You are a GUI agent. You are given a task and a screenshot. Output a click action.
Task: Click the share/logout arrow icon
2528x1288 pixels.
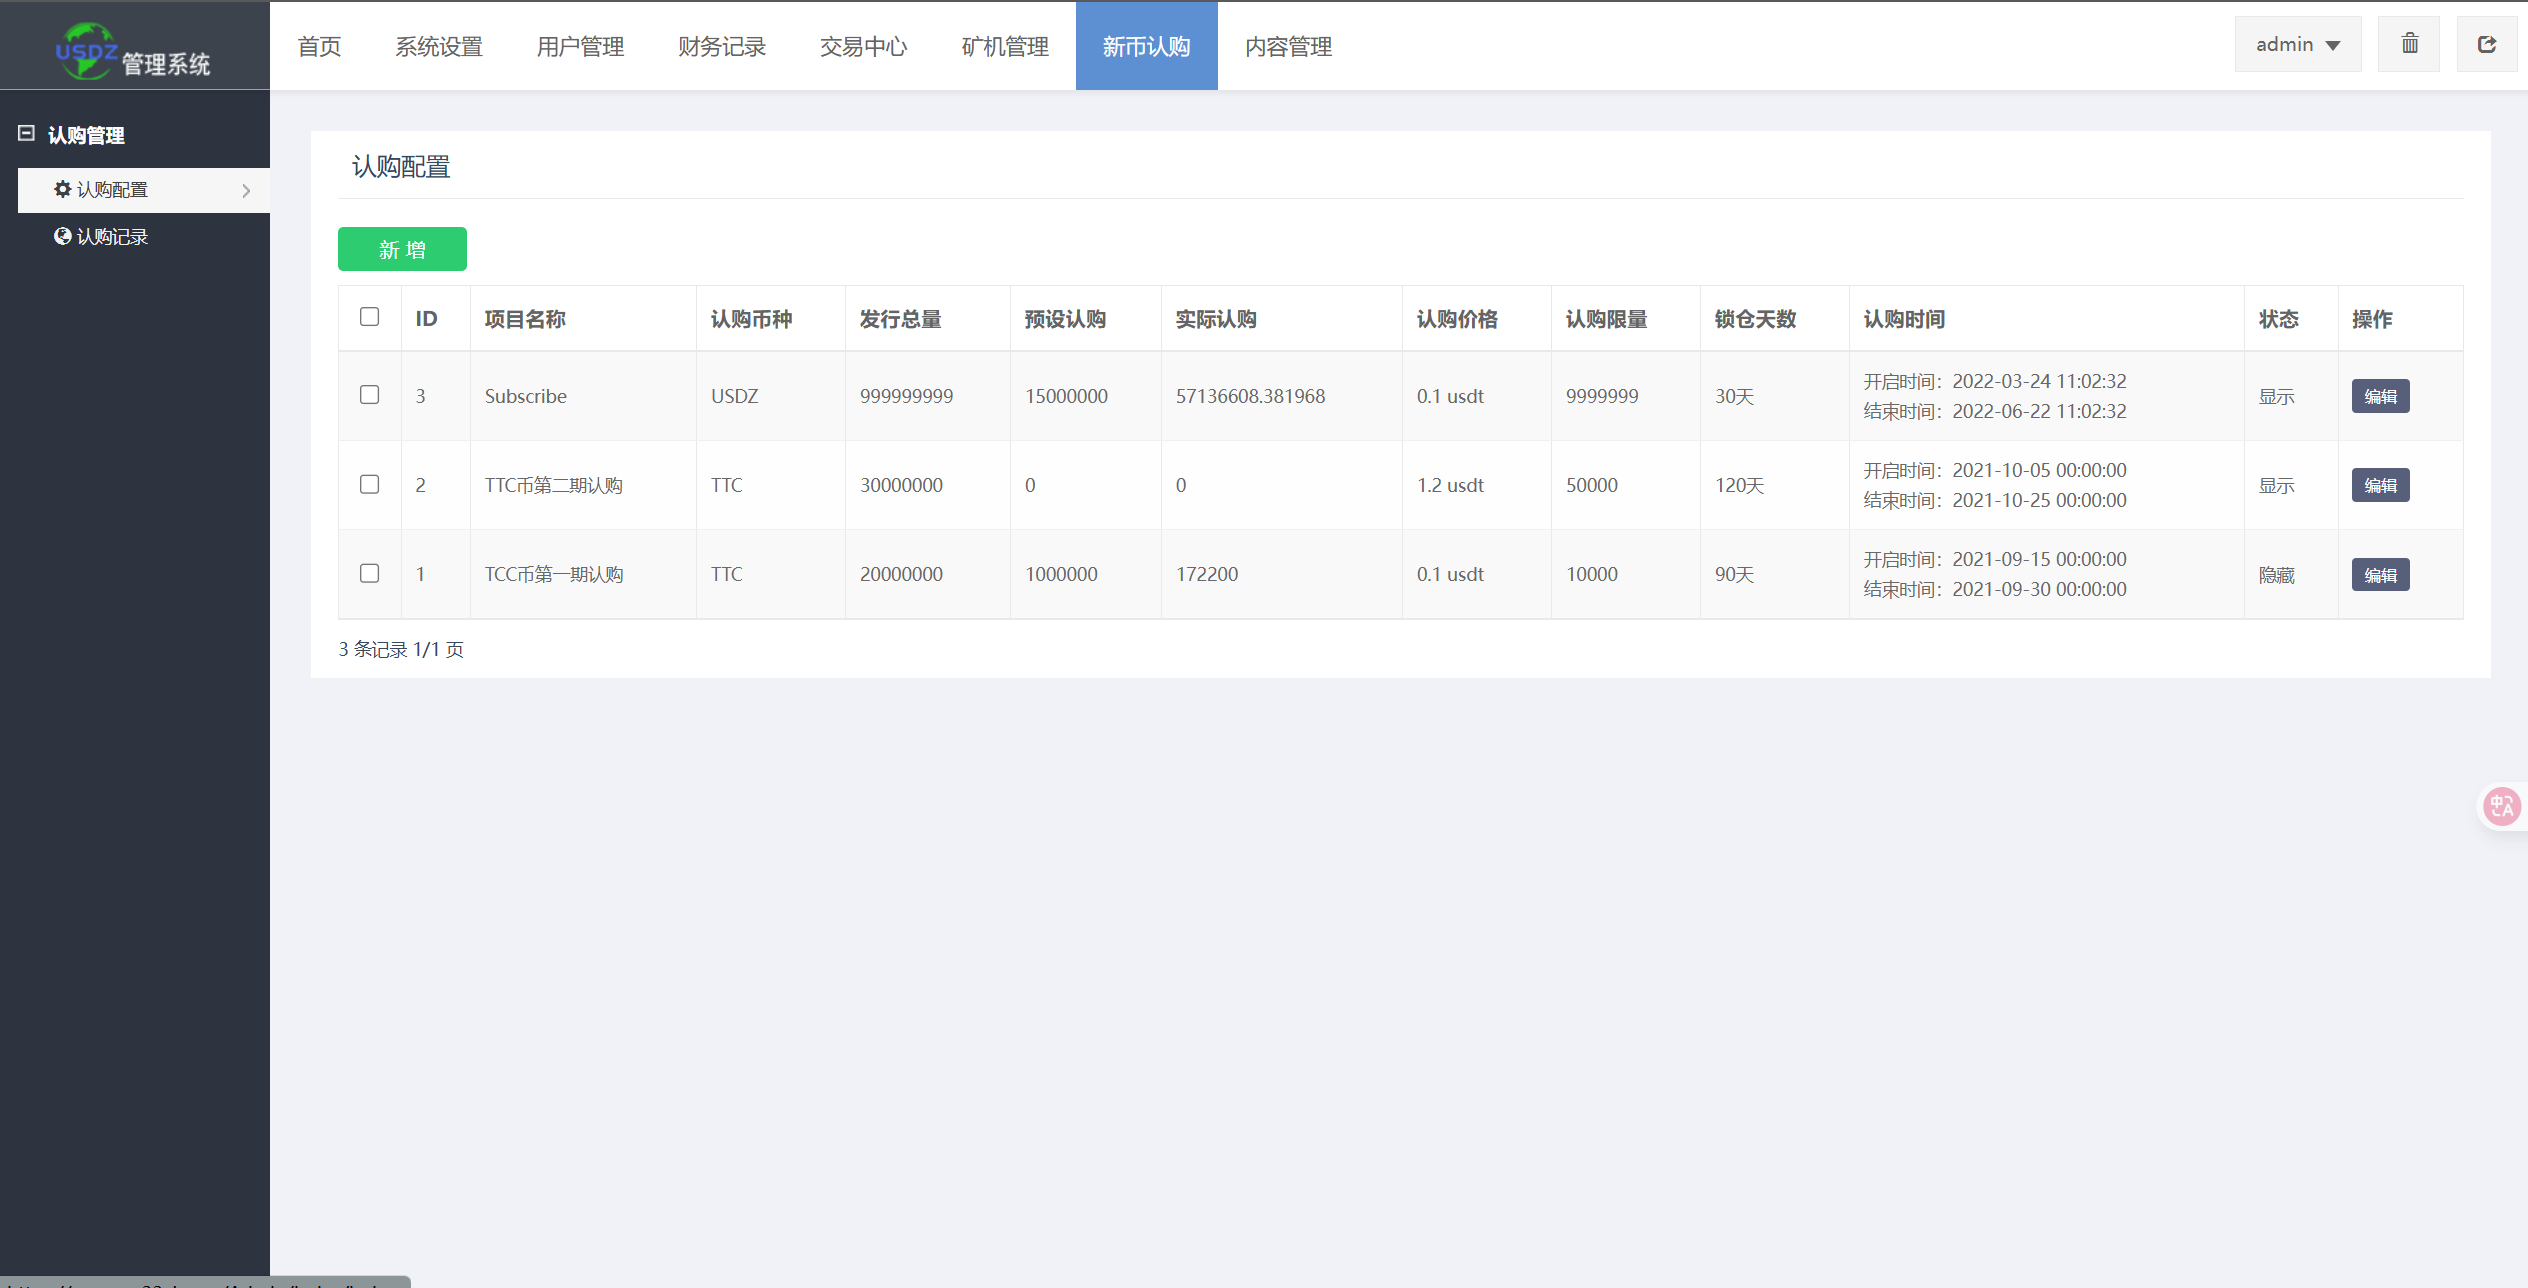pos(2487,44)
